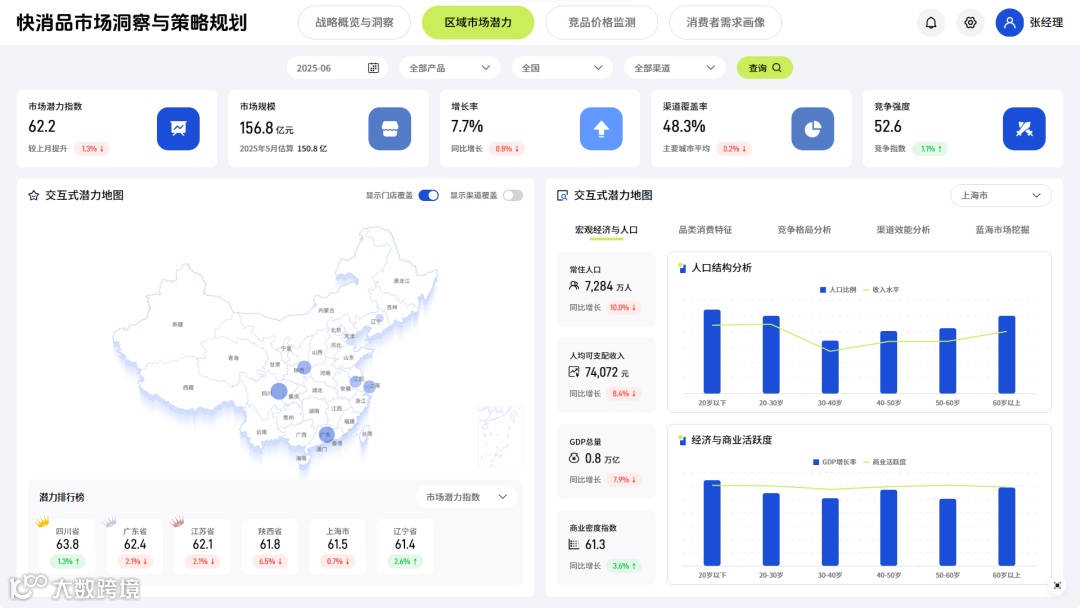1080x608 pixels.
Task: Click the 60岁以上 bar in 经济与商业活跃度
Action: 1007,526
